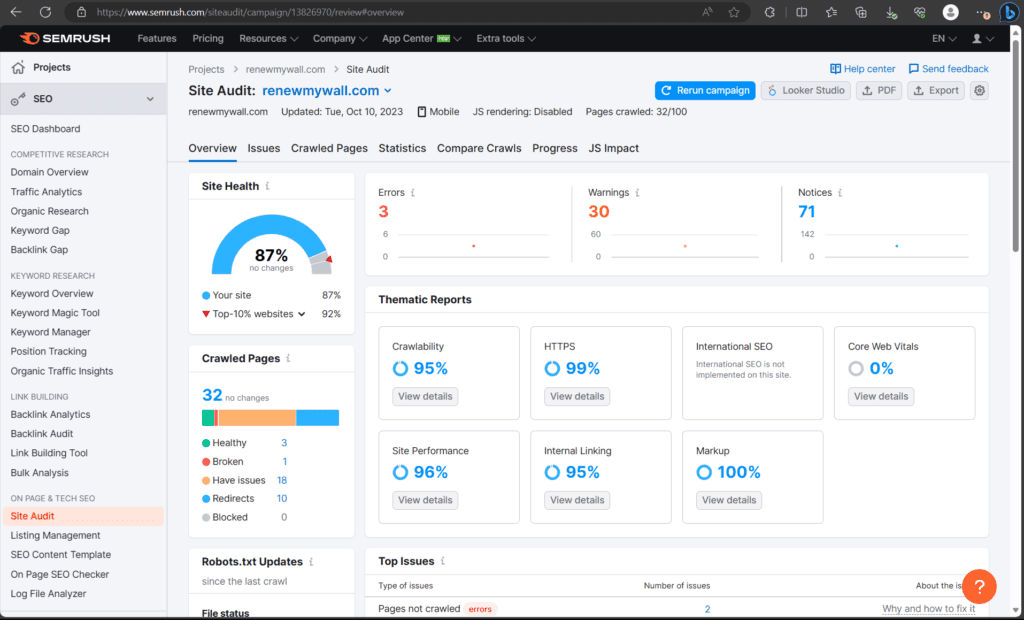Open audit settings gear icon
The image size is (1024, 620).
click(979, 91)
